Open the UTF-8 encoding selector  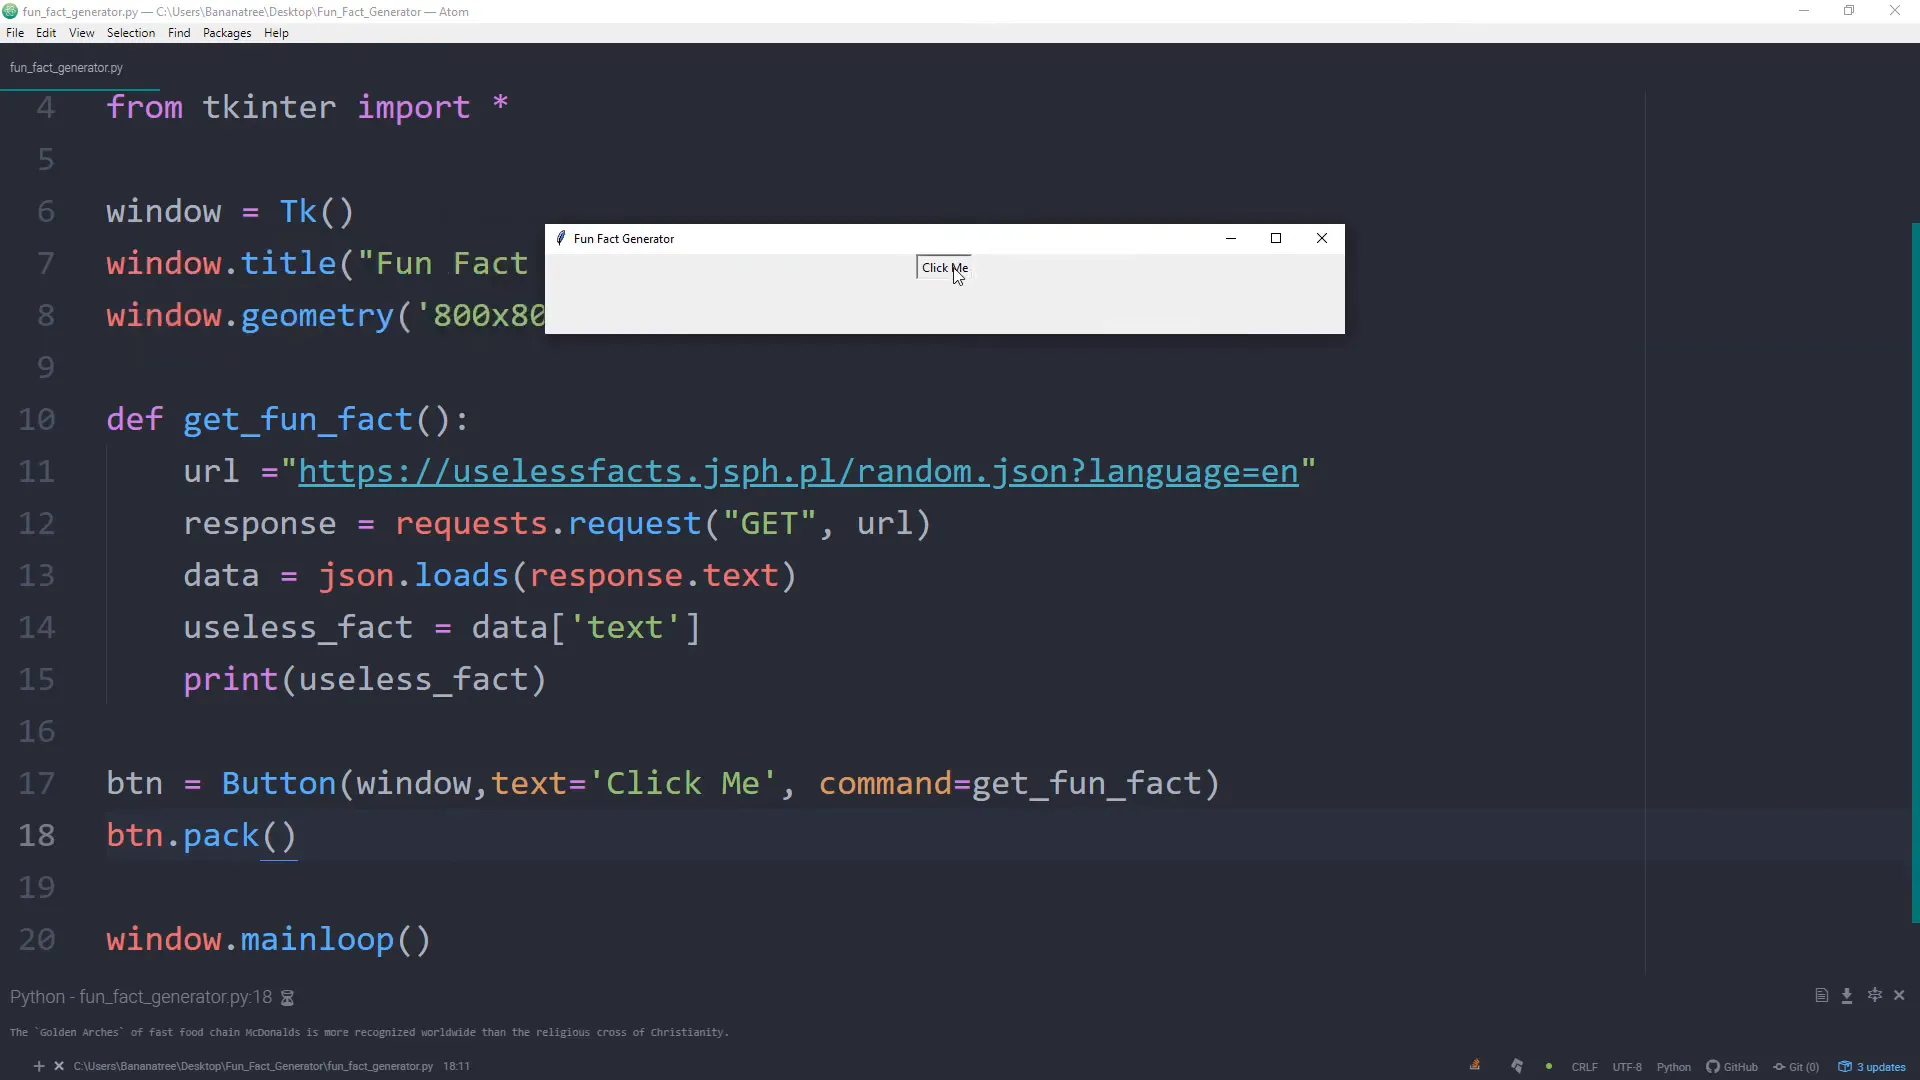click(x=1628, y=1067)
